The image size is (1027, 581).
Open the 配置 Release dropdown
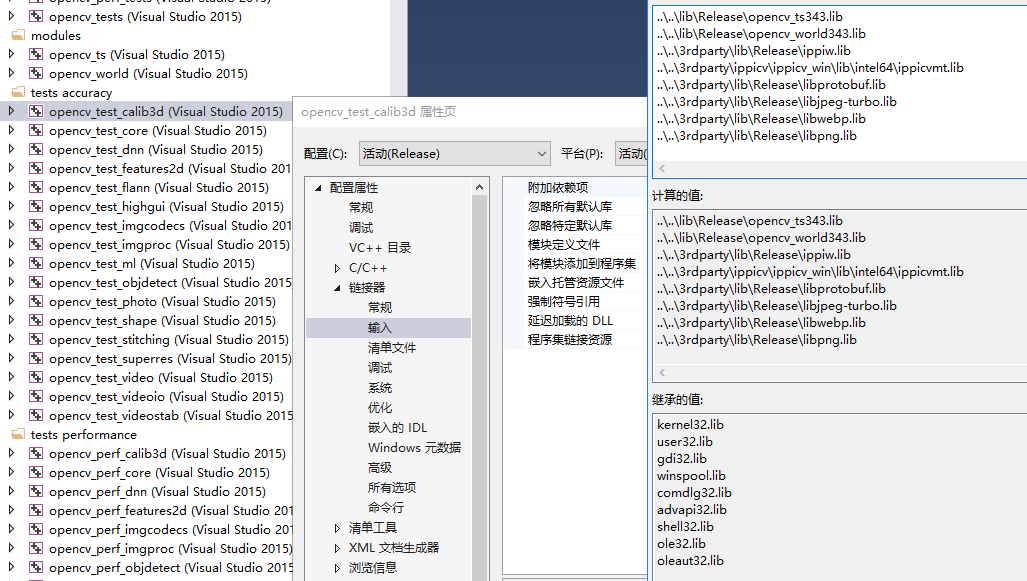455,154
